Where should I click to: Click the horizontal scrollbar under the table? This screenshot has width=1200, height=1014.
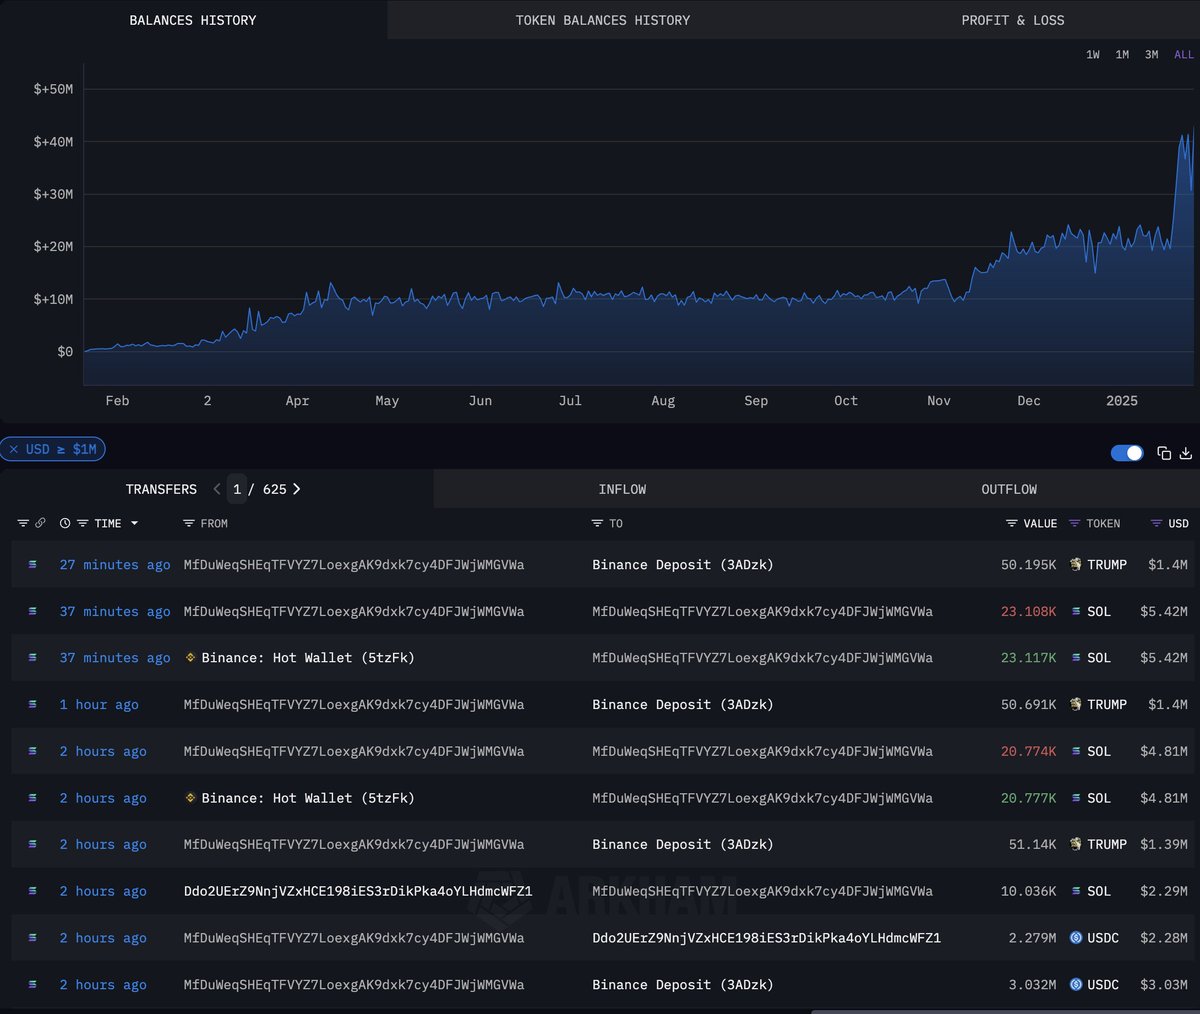click(1005, 1011)
